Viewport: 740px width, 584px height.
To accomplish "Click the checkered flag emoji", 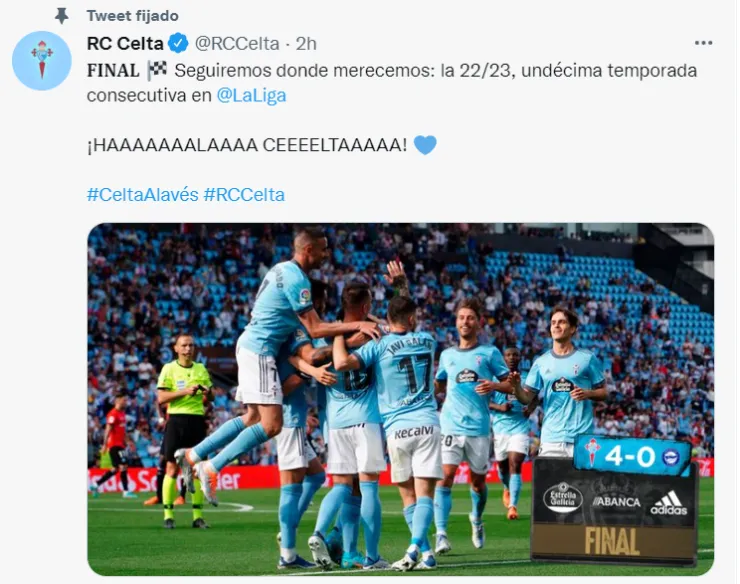I will click(157, 71).
